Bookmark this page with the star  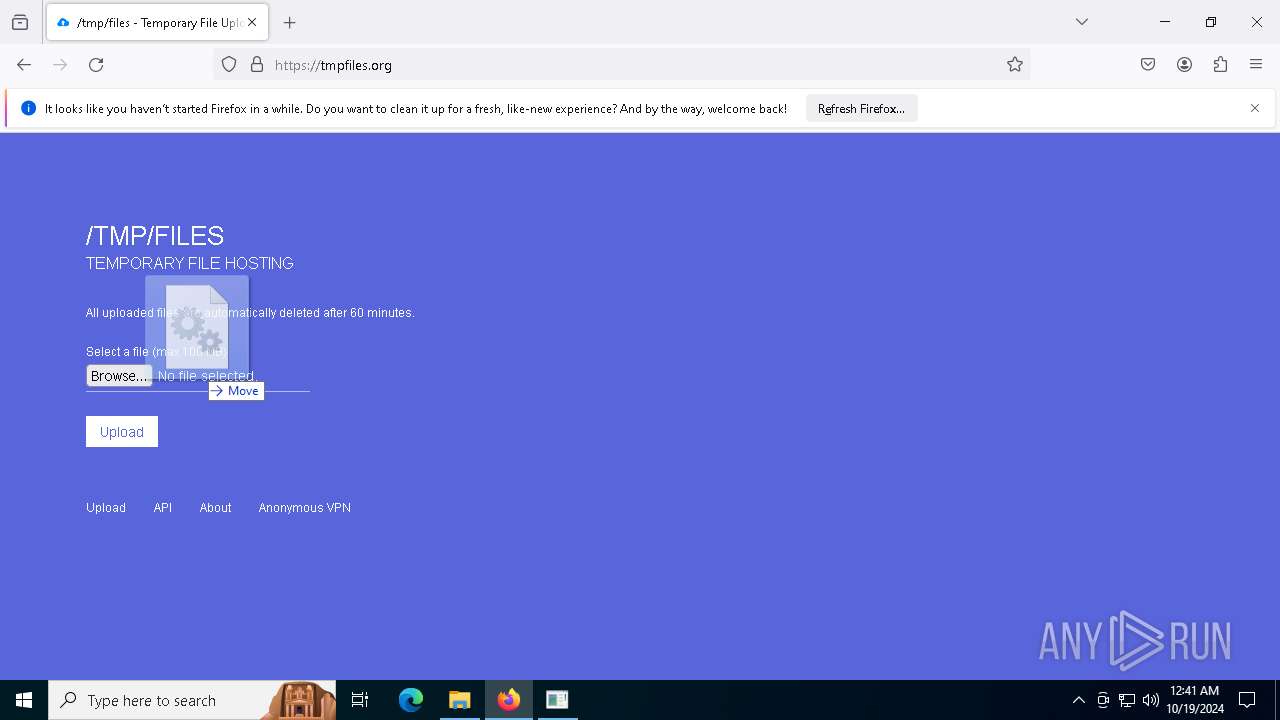tap(1015, 65)
